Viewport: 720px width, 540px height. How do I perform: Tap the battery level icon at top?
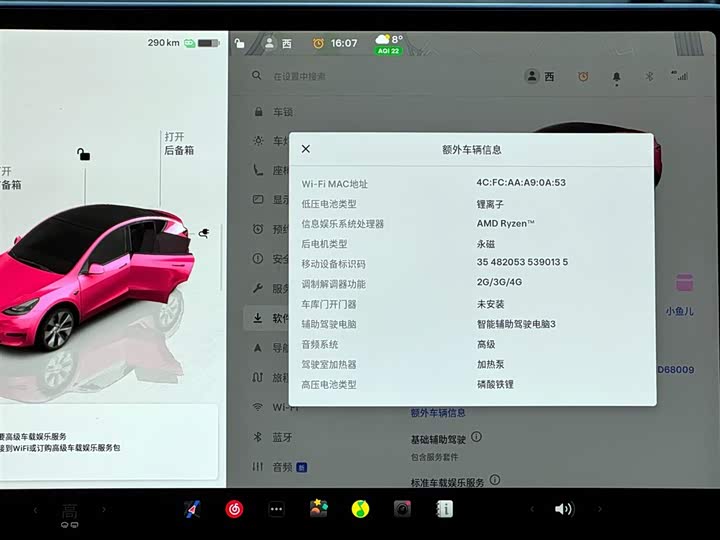(x=208, y=43)
